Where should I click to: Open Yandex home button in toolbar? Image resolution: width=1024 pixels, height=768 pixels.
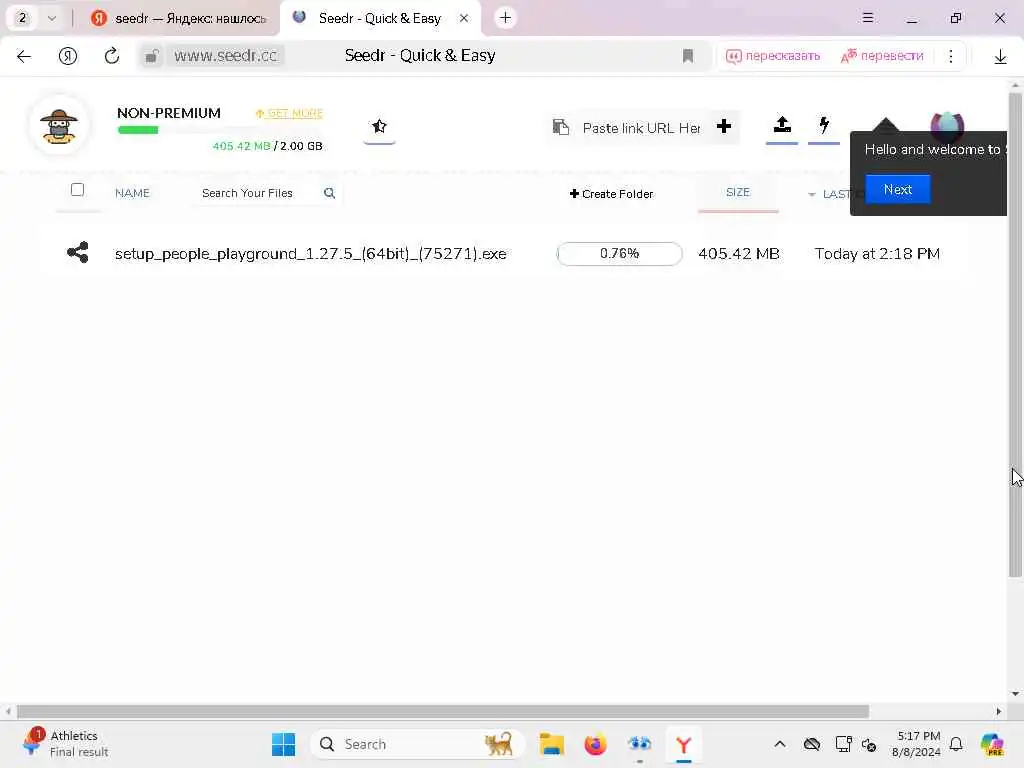coord(68,56)
